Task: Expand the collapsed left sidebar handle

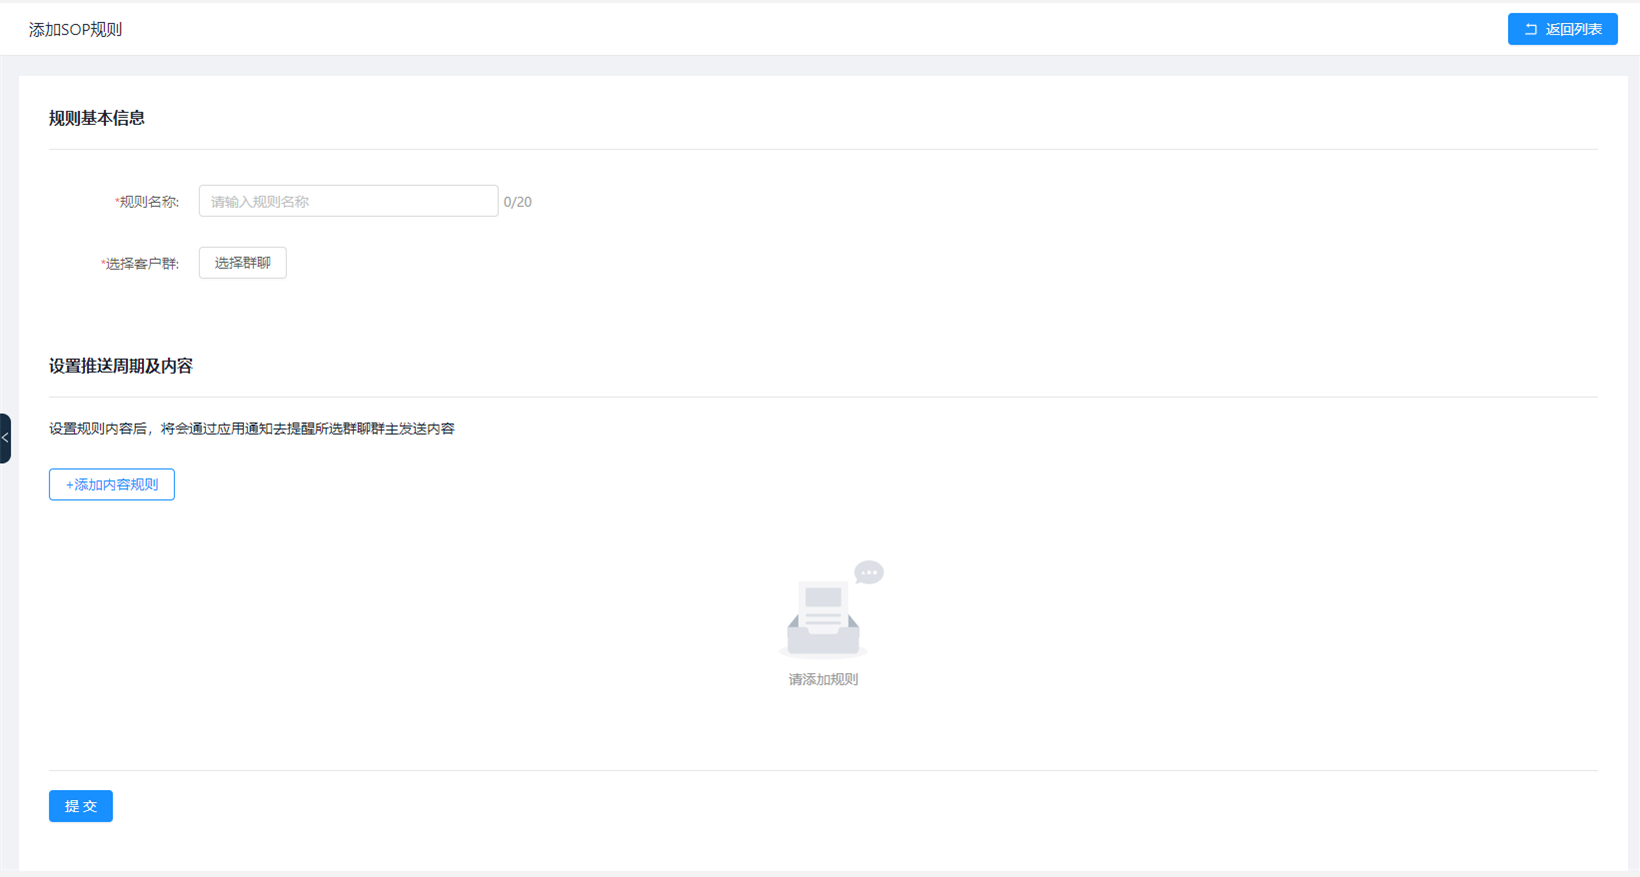Action: click(x=5, y=438)
